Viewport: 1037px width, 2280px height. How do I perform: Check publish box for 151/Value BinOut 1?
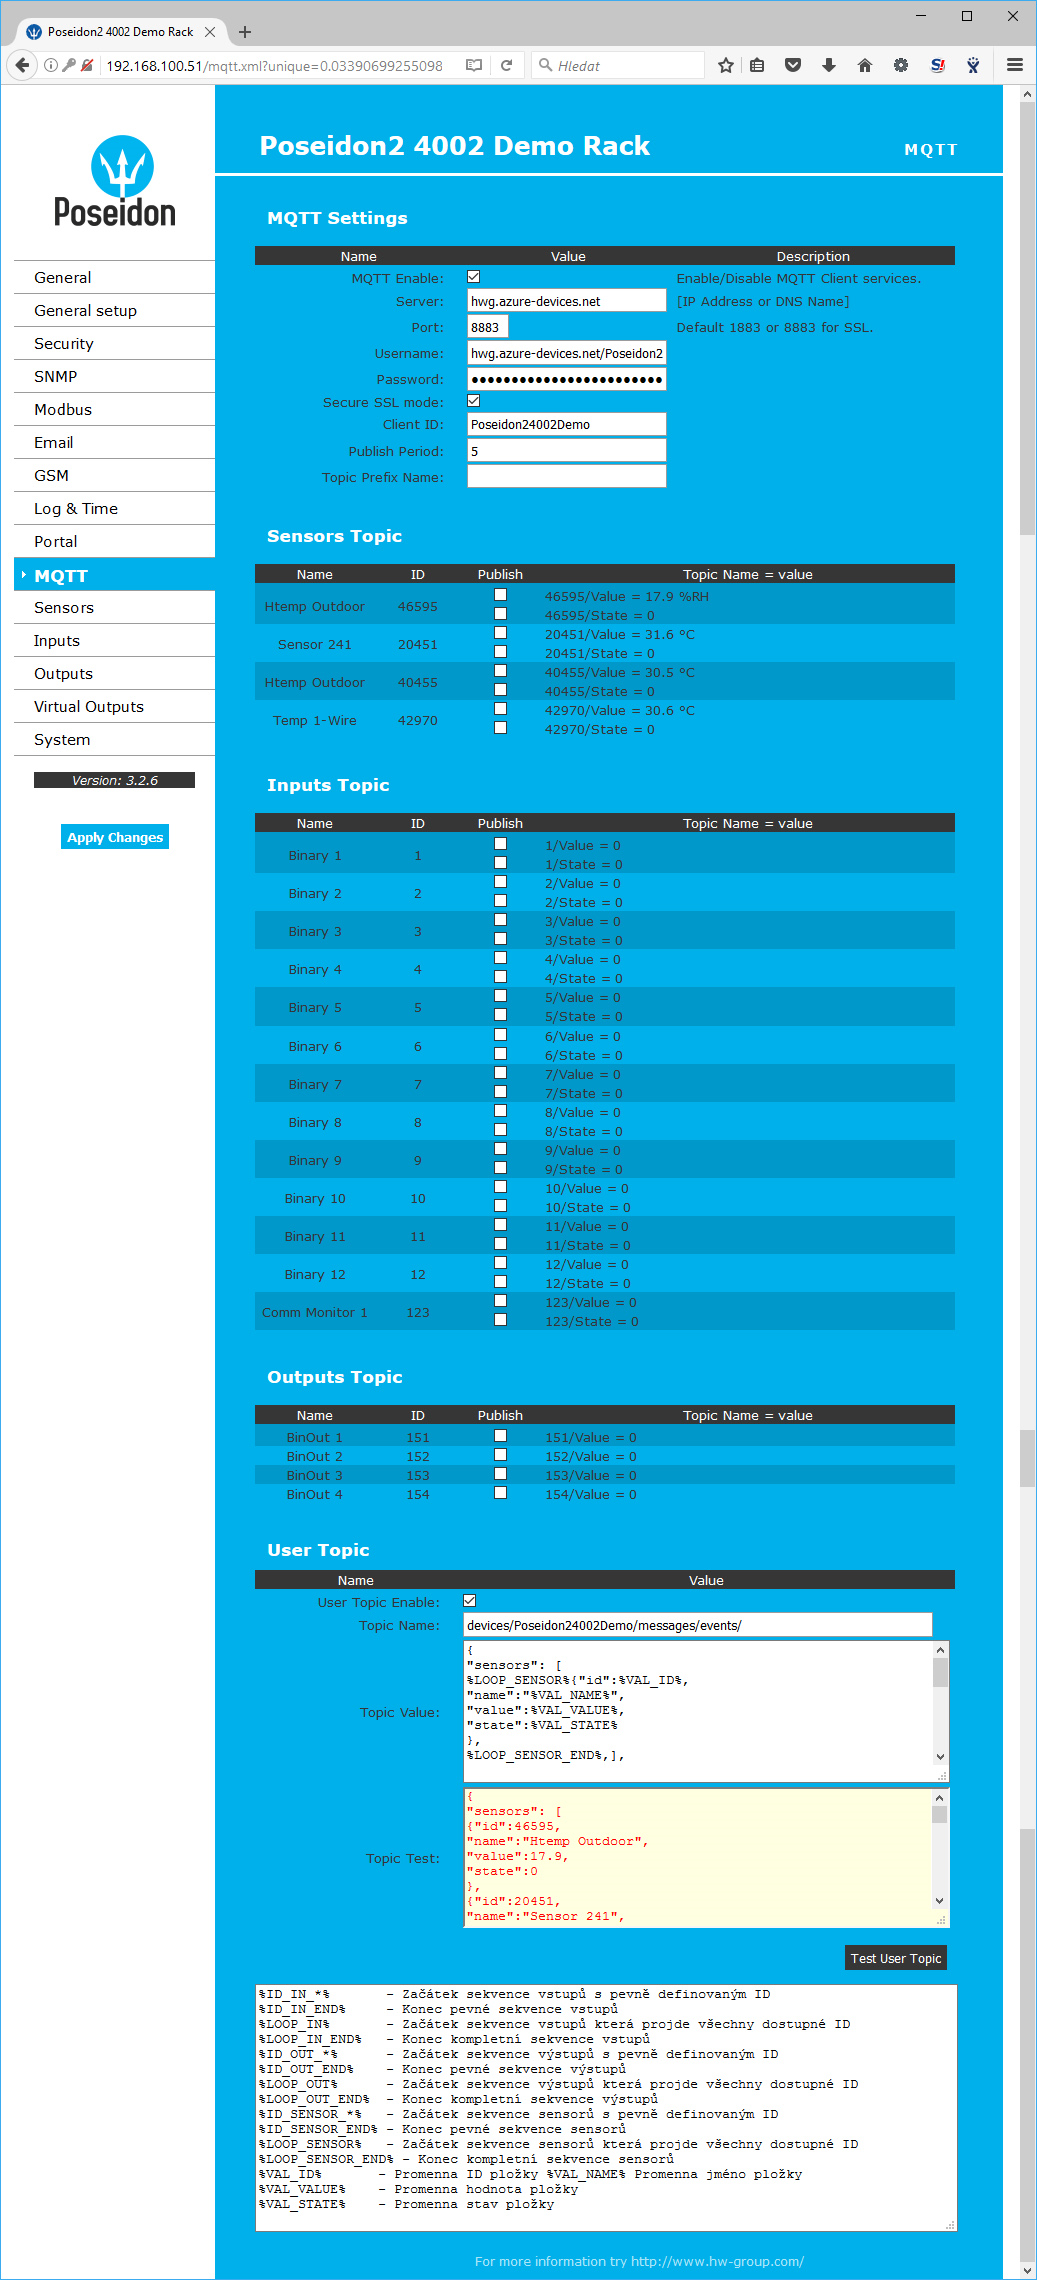pos(500,1436)
